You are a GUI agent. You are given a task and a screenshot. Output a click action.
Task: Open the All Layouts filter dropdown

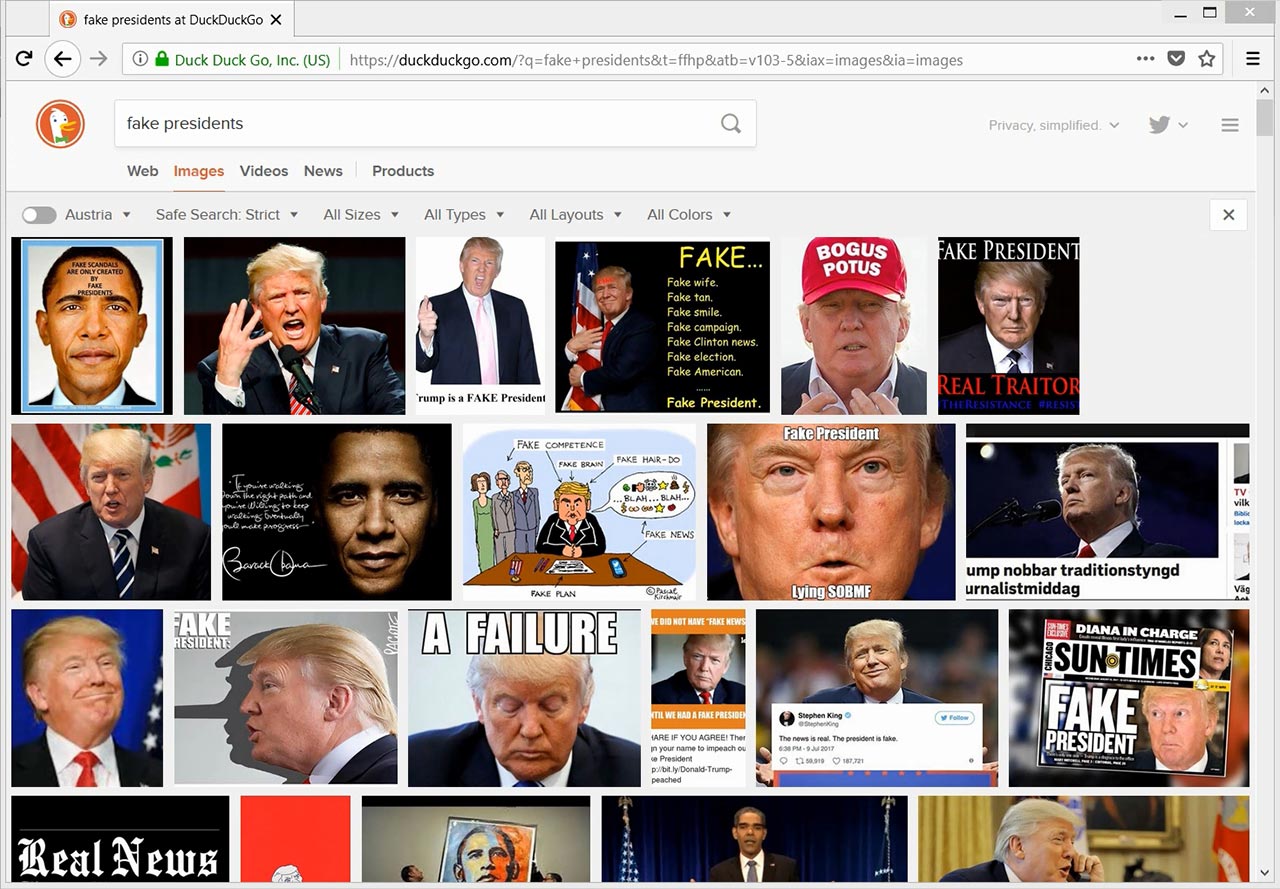pyautogui.click(x=575, y=215)
